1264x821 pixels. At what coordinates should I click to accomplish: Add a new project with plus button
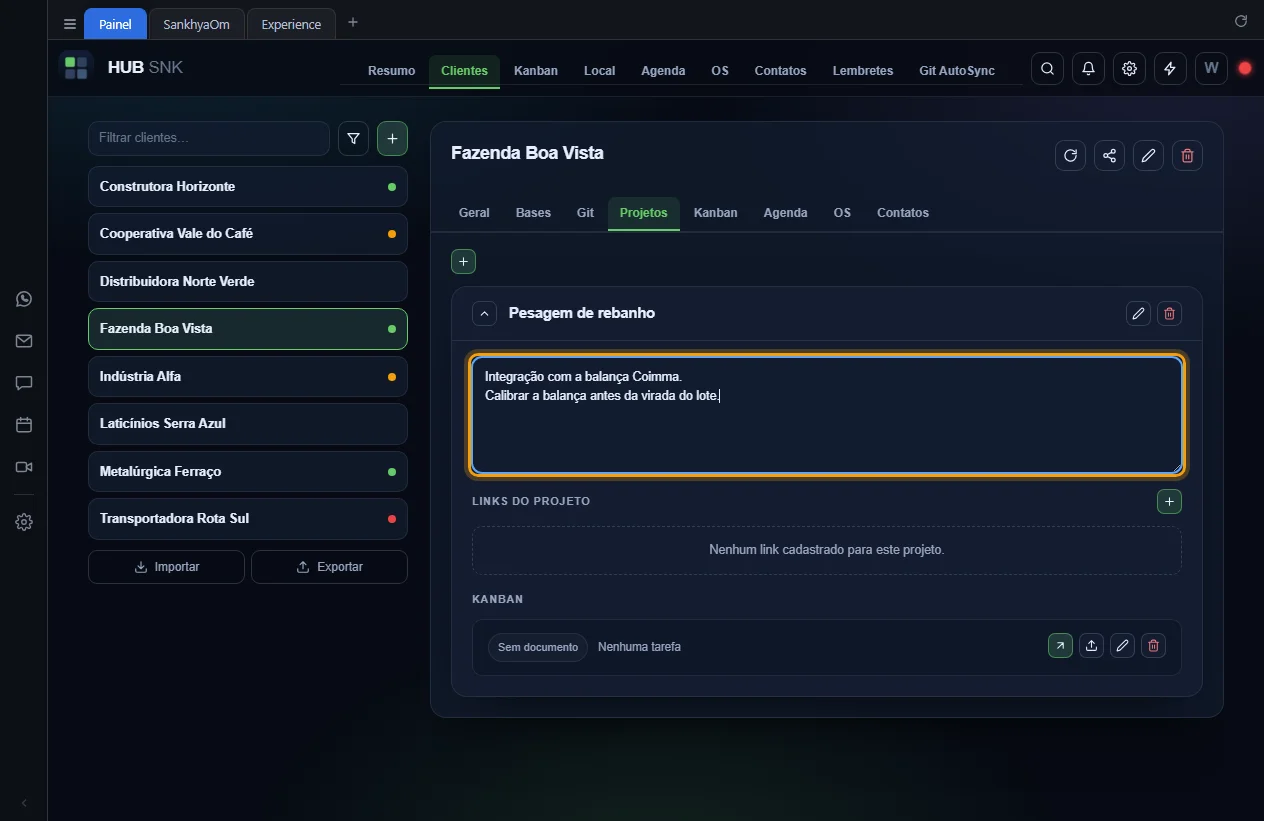click(463, 262)
